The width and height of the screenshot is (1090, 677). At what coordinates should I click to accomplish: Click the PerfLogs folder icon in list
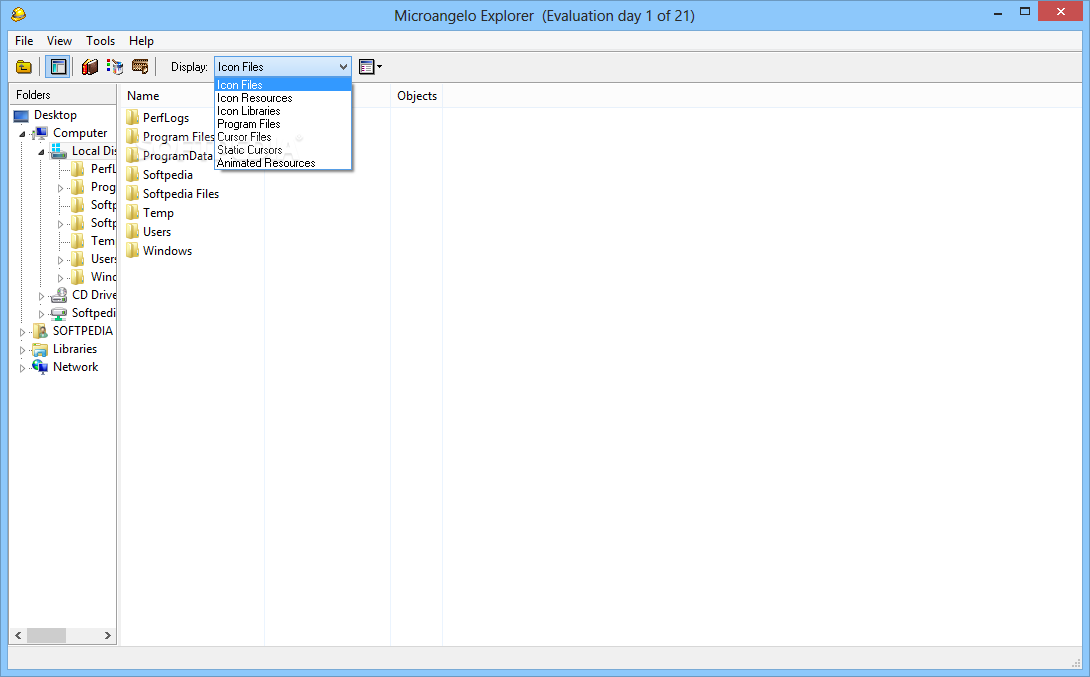pyautogui.click(x=133, y=117)
